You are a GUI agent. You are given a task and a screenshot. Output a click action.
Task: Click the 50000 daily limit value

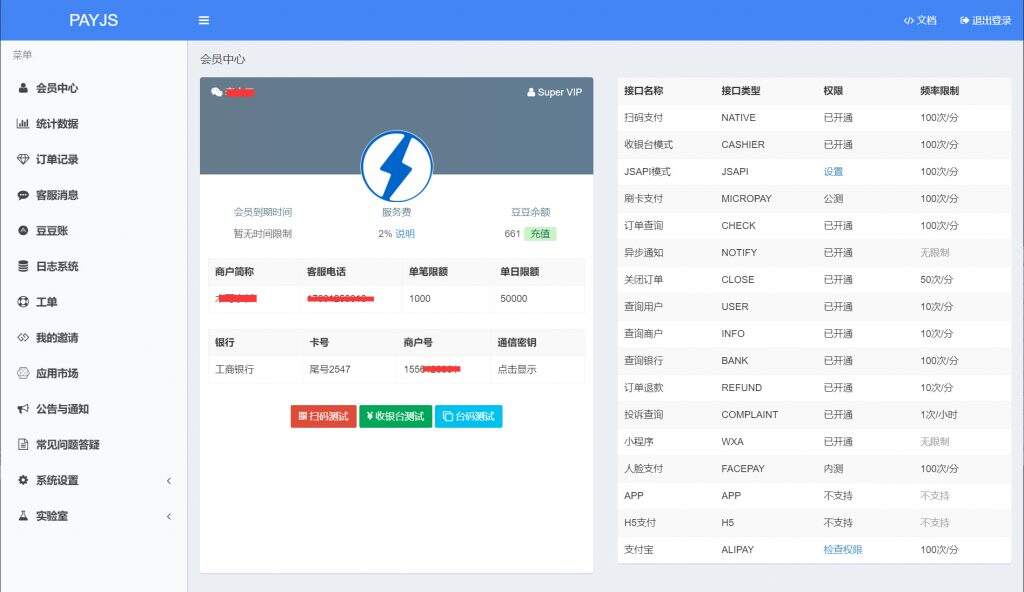click(513, 299)
